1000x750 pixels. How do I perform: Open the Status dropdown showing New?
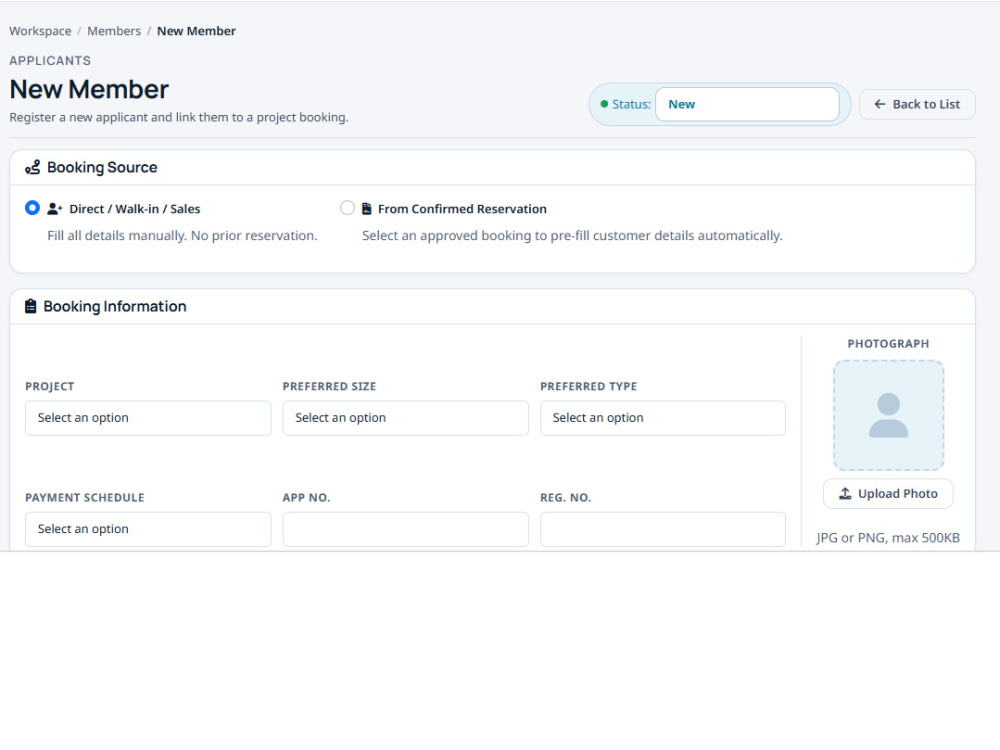pos(747,105)
